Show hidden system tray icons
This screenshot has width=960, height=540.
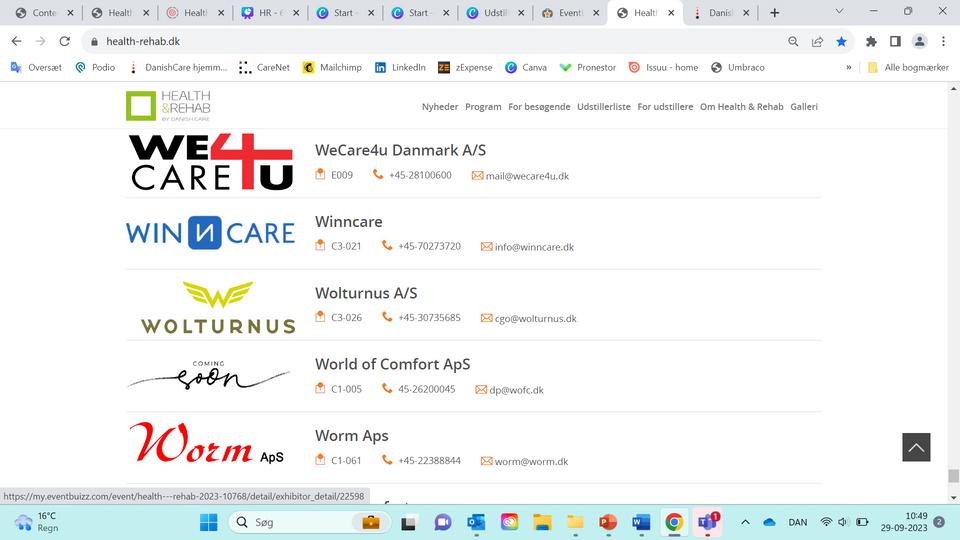coord(745,522)
